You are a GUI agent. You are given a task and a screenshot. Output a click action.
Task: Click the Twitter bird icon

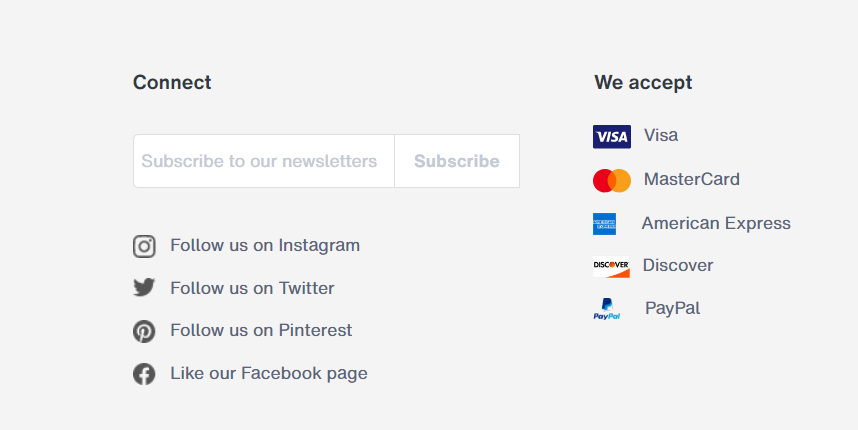coord(144,288)
